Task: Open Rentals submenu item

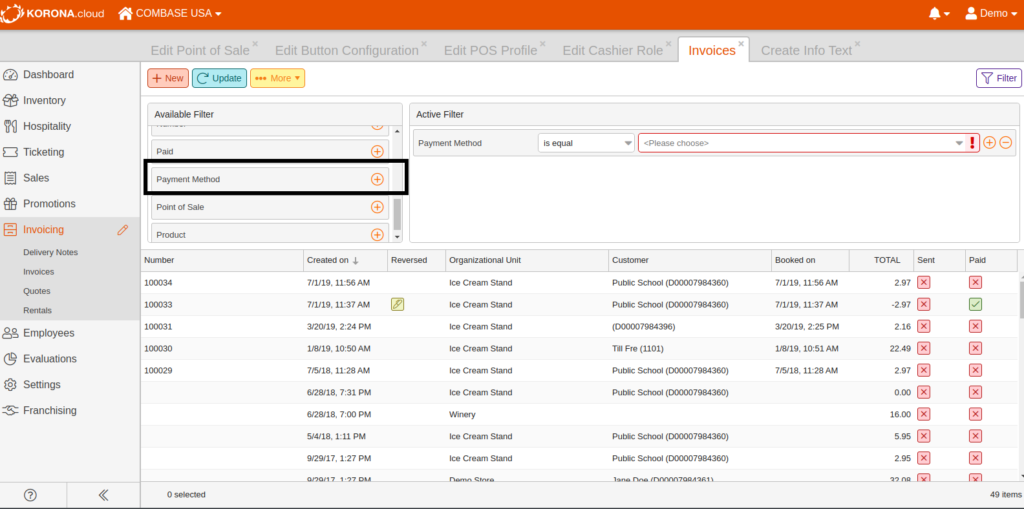Action: [37, 310]
